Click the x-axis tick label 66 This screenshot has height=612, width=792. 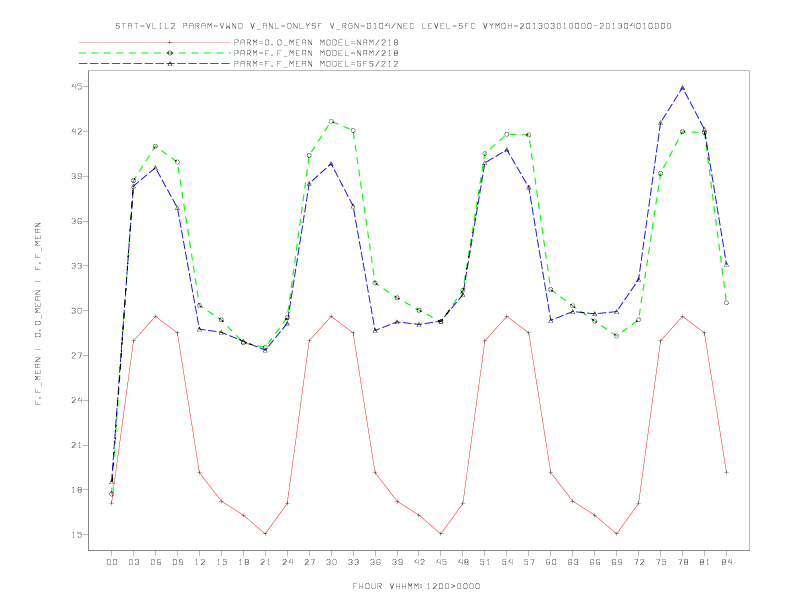point(595,562)
